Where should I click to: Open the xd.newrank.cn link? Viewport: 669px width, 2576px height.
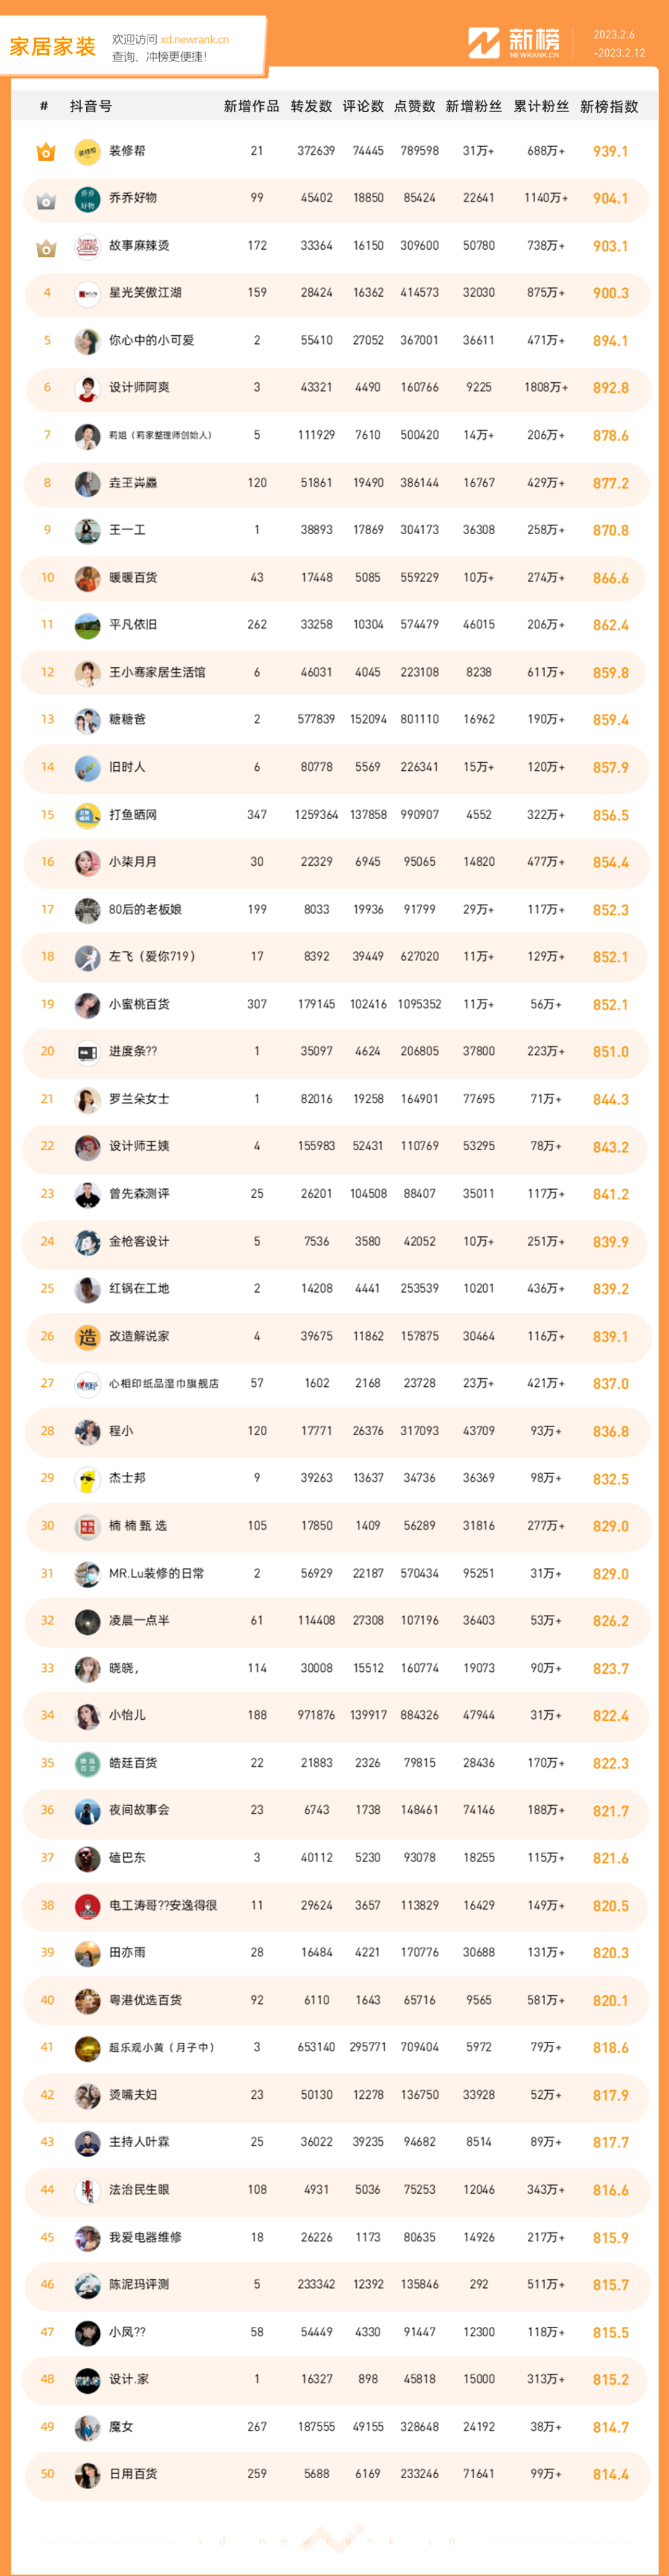pyautogui.click(x=194, y=40)
